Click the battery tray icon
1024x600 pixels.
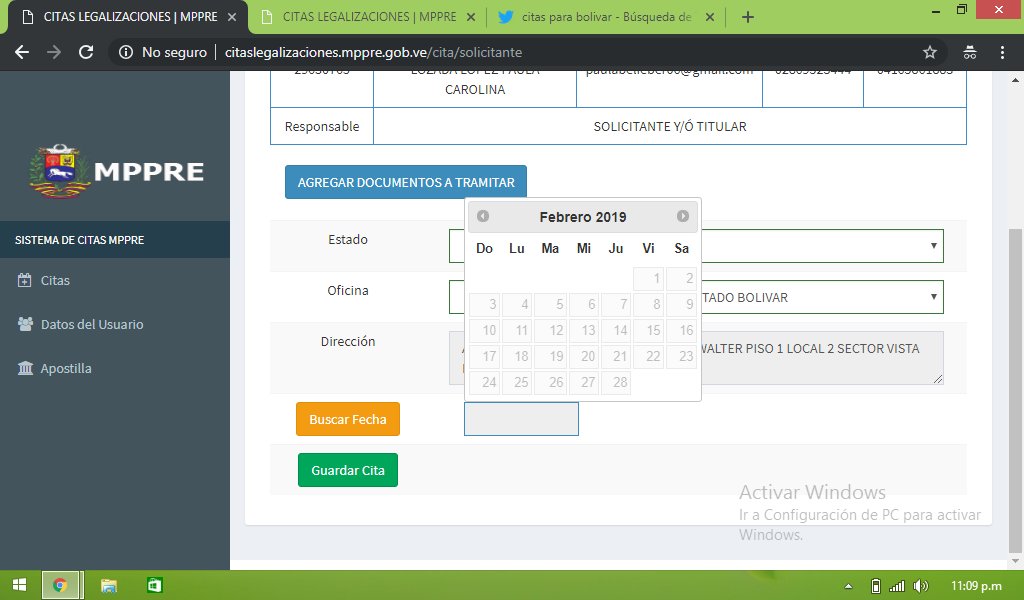pyautogui.click(x=876, y=586)
